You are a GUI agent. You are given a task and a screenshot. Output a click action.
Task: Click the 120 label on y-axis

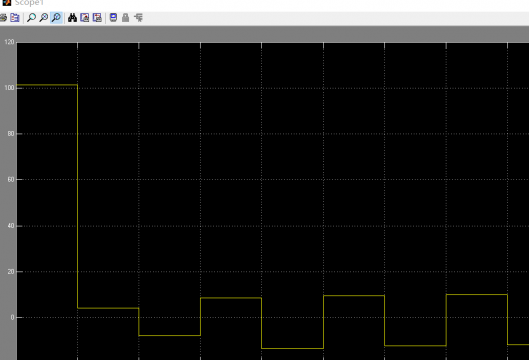[x=9, y=42]
